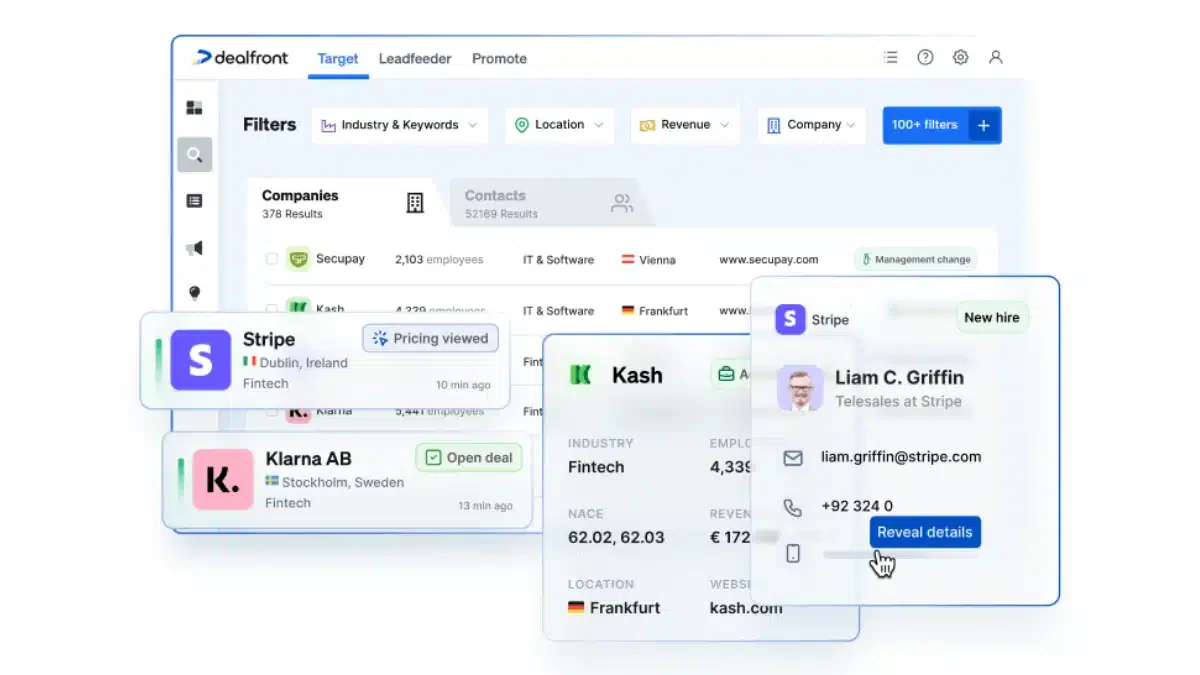The image size is (1200, 675).
Task: Click liam.griffin@stripe.com email address
Action: (901, 456)
